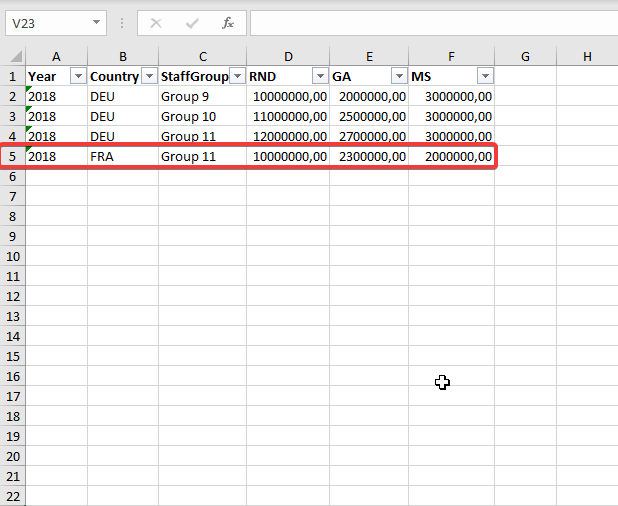This screenshot has height=506, width=618.
Task: Select row 5 header
Action: 13,156
